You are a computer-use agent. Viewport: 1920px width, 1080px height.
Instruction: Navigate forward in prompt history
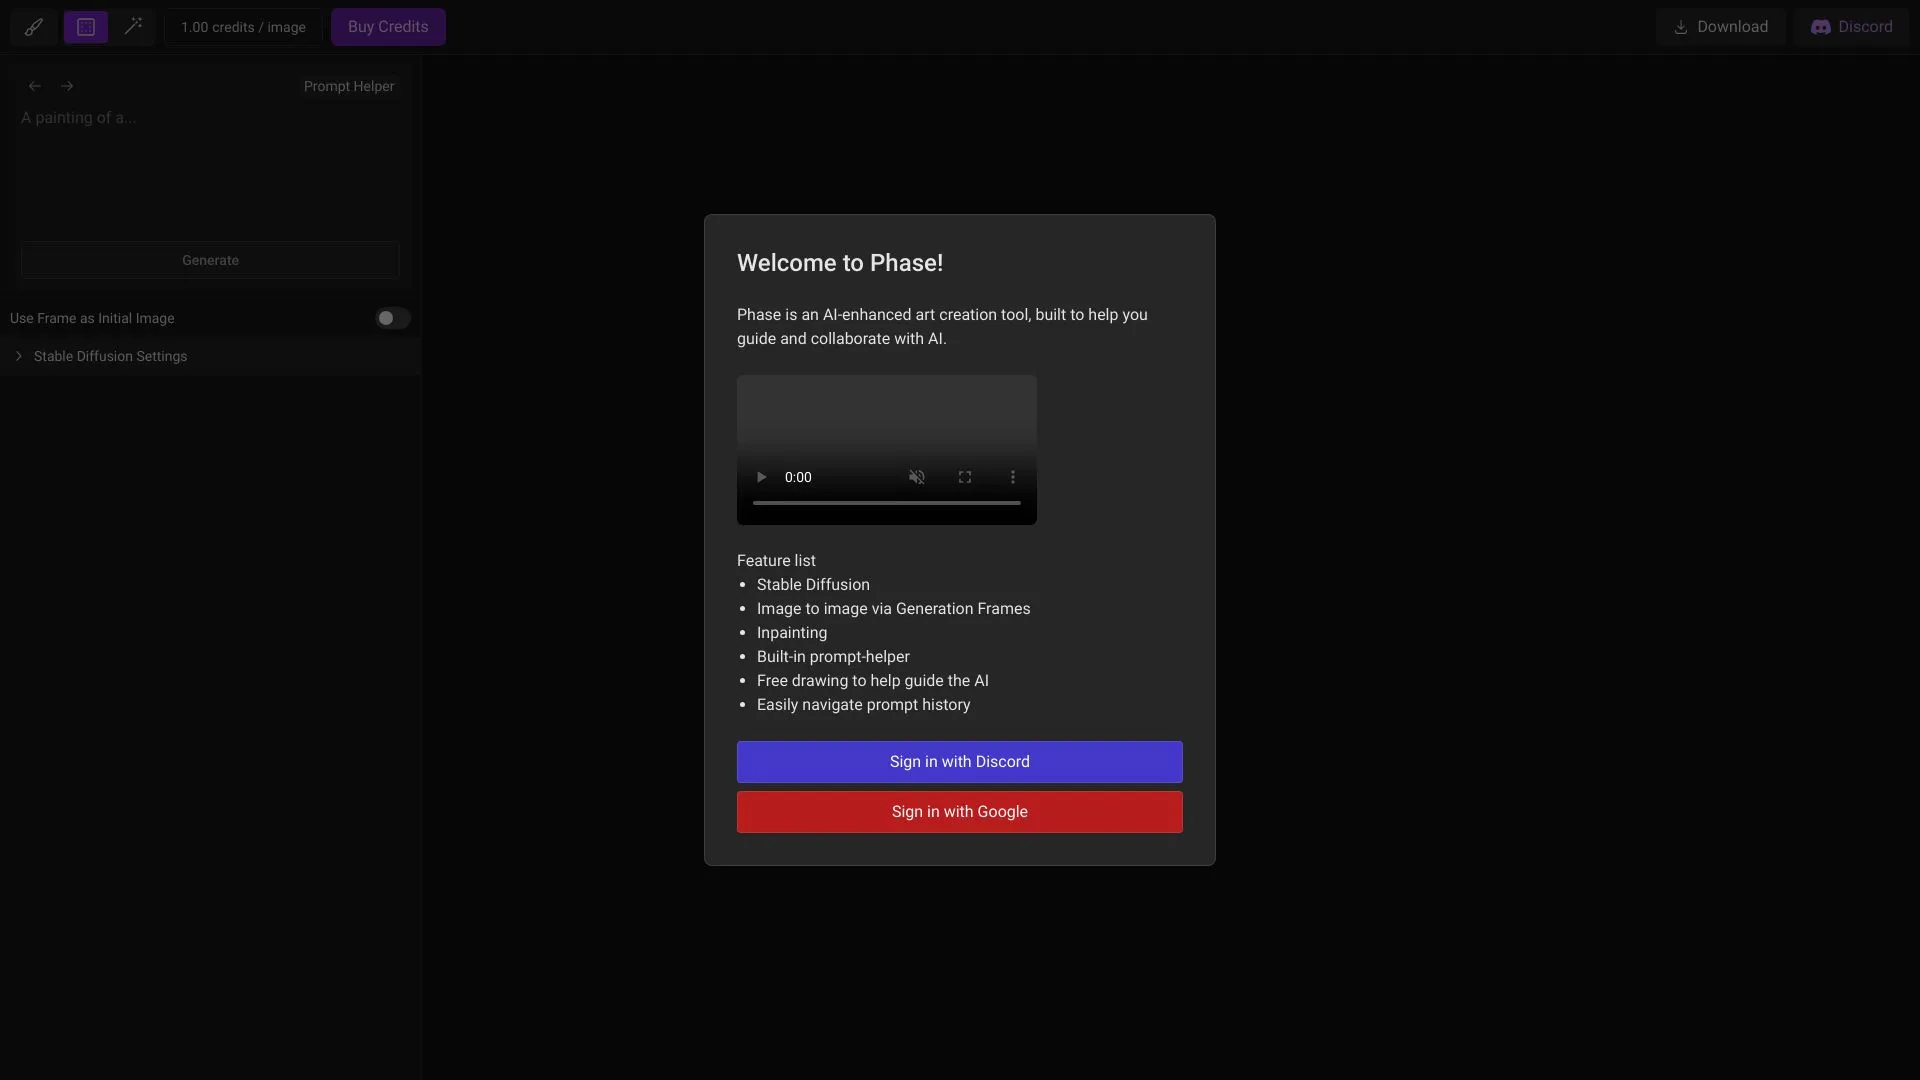67,86
